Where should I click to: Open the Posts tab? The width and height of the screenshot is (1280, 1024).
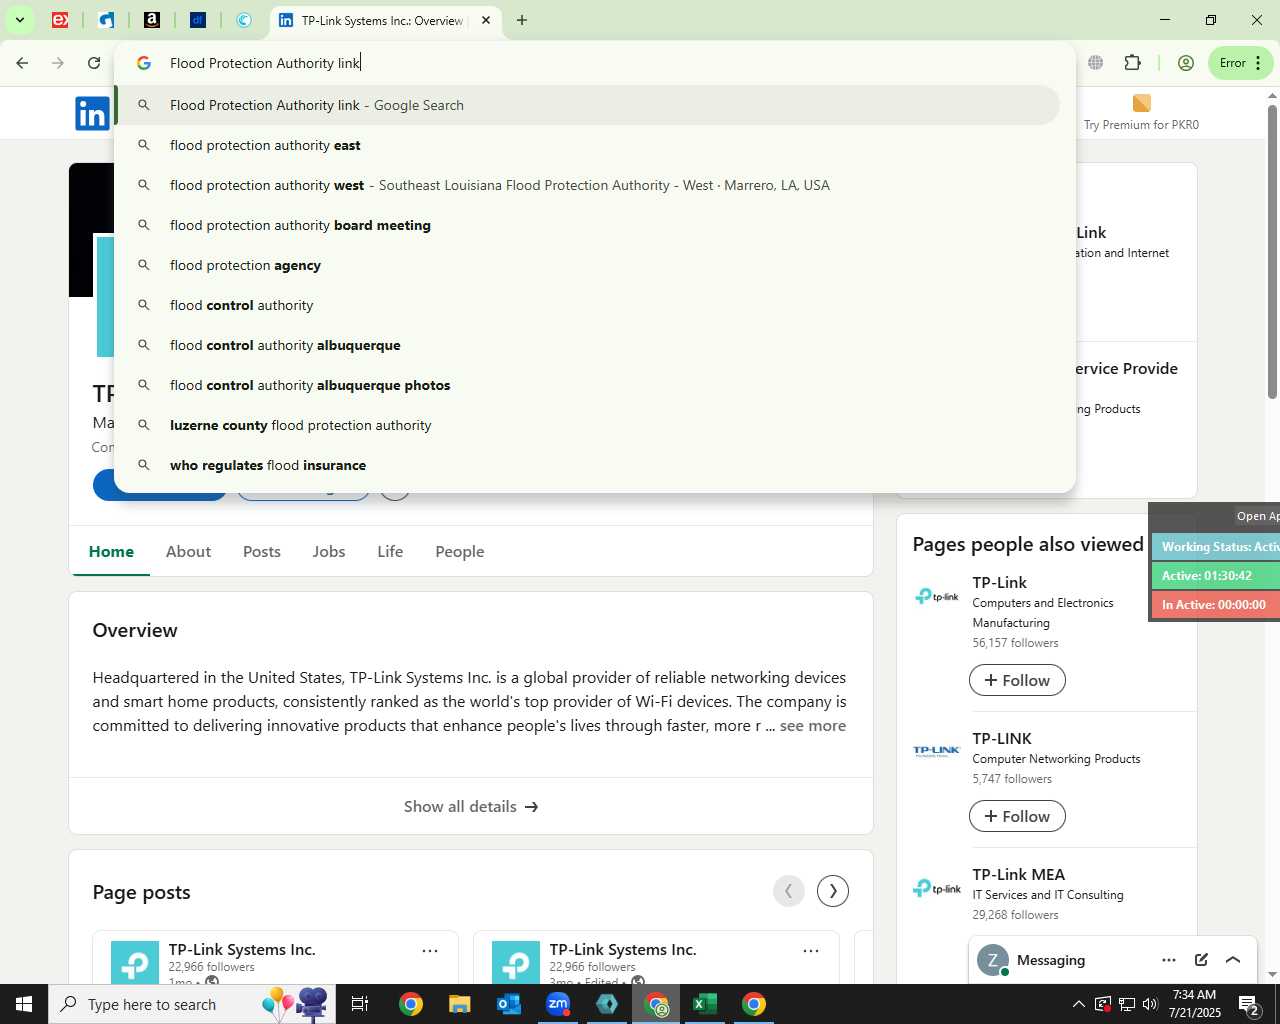click(x=262, y=552)
